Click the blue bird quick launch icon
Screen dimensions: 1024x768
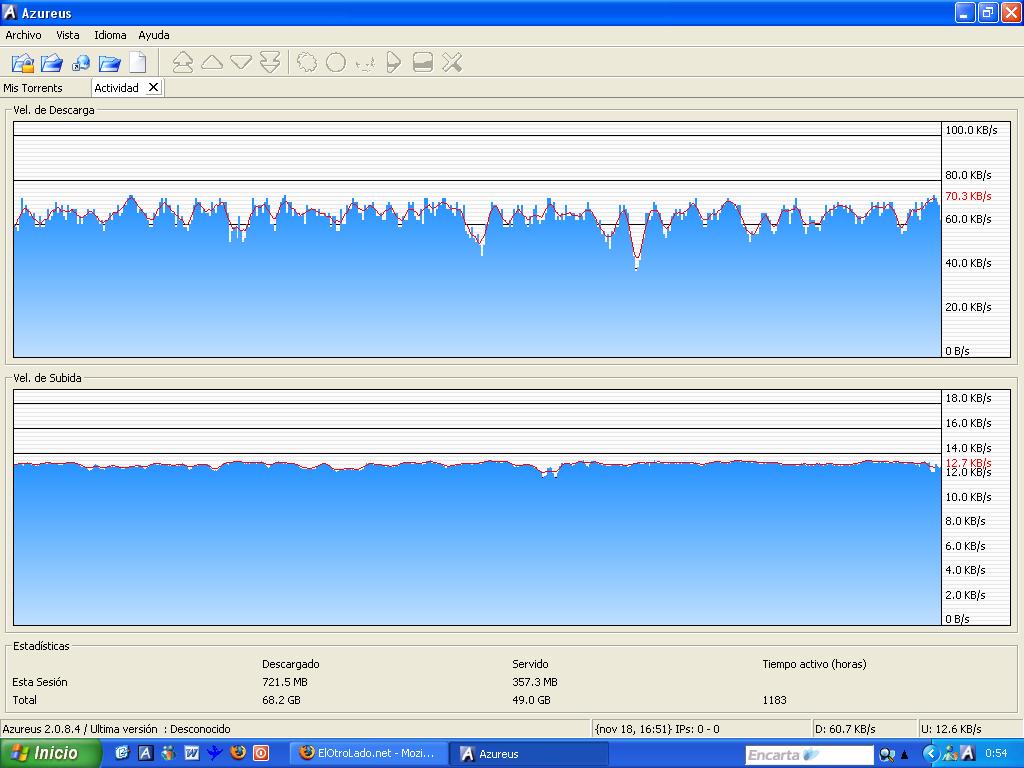click(214, 753)
